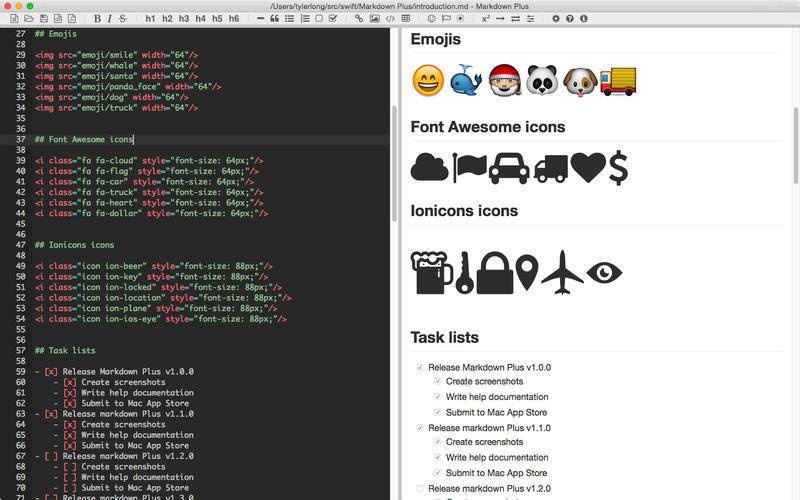Toggle 'Submit to Mac App Store' checkbox under v1.0.0
This screenshot has height=500, width=800.
[x=437, y=412]
